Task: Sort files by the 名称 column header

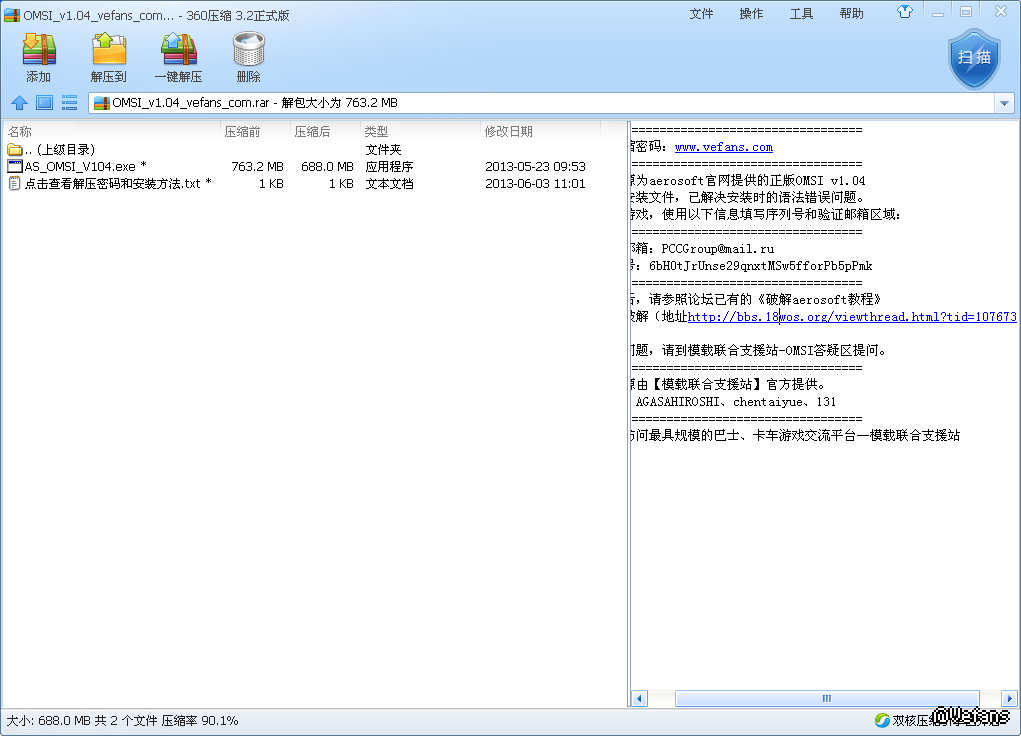Action: [x=112, y=132]
